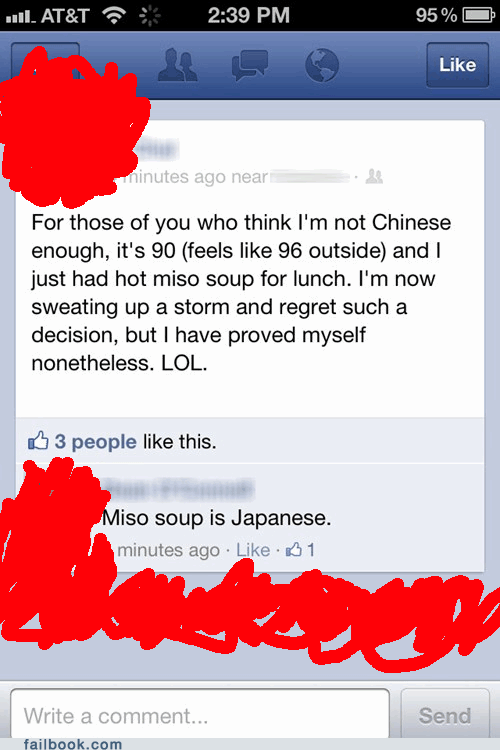Tap the battery indicator icon

pos(478,16)
